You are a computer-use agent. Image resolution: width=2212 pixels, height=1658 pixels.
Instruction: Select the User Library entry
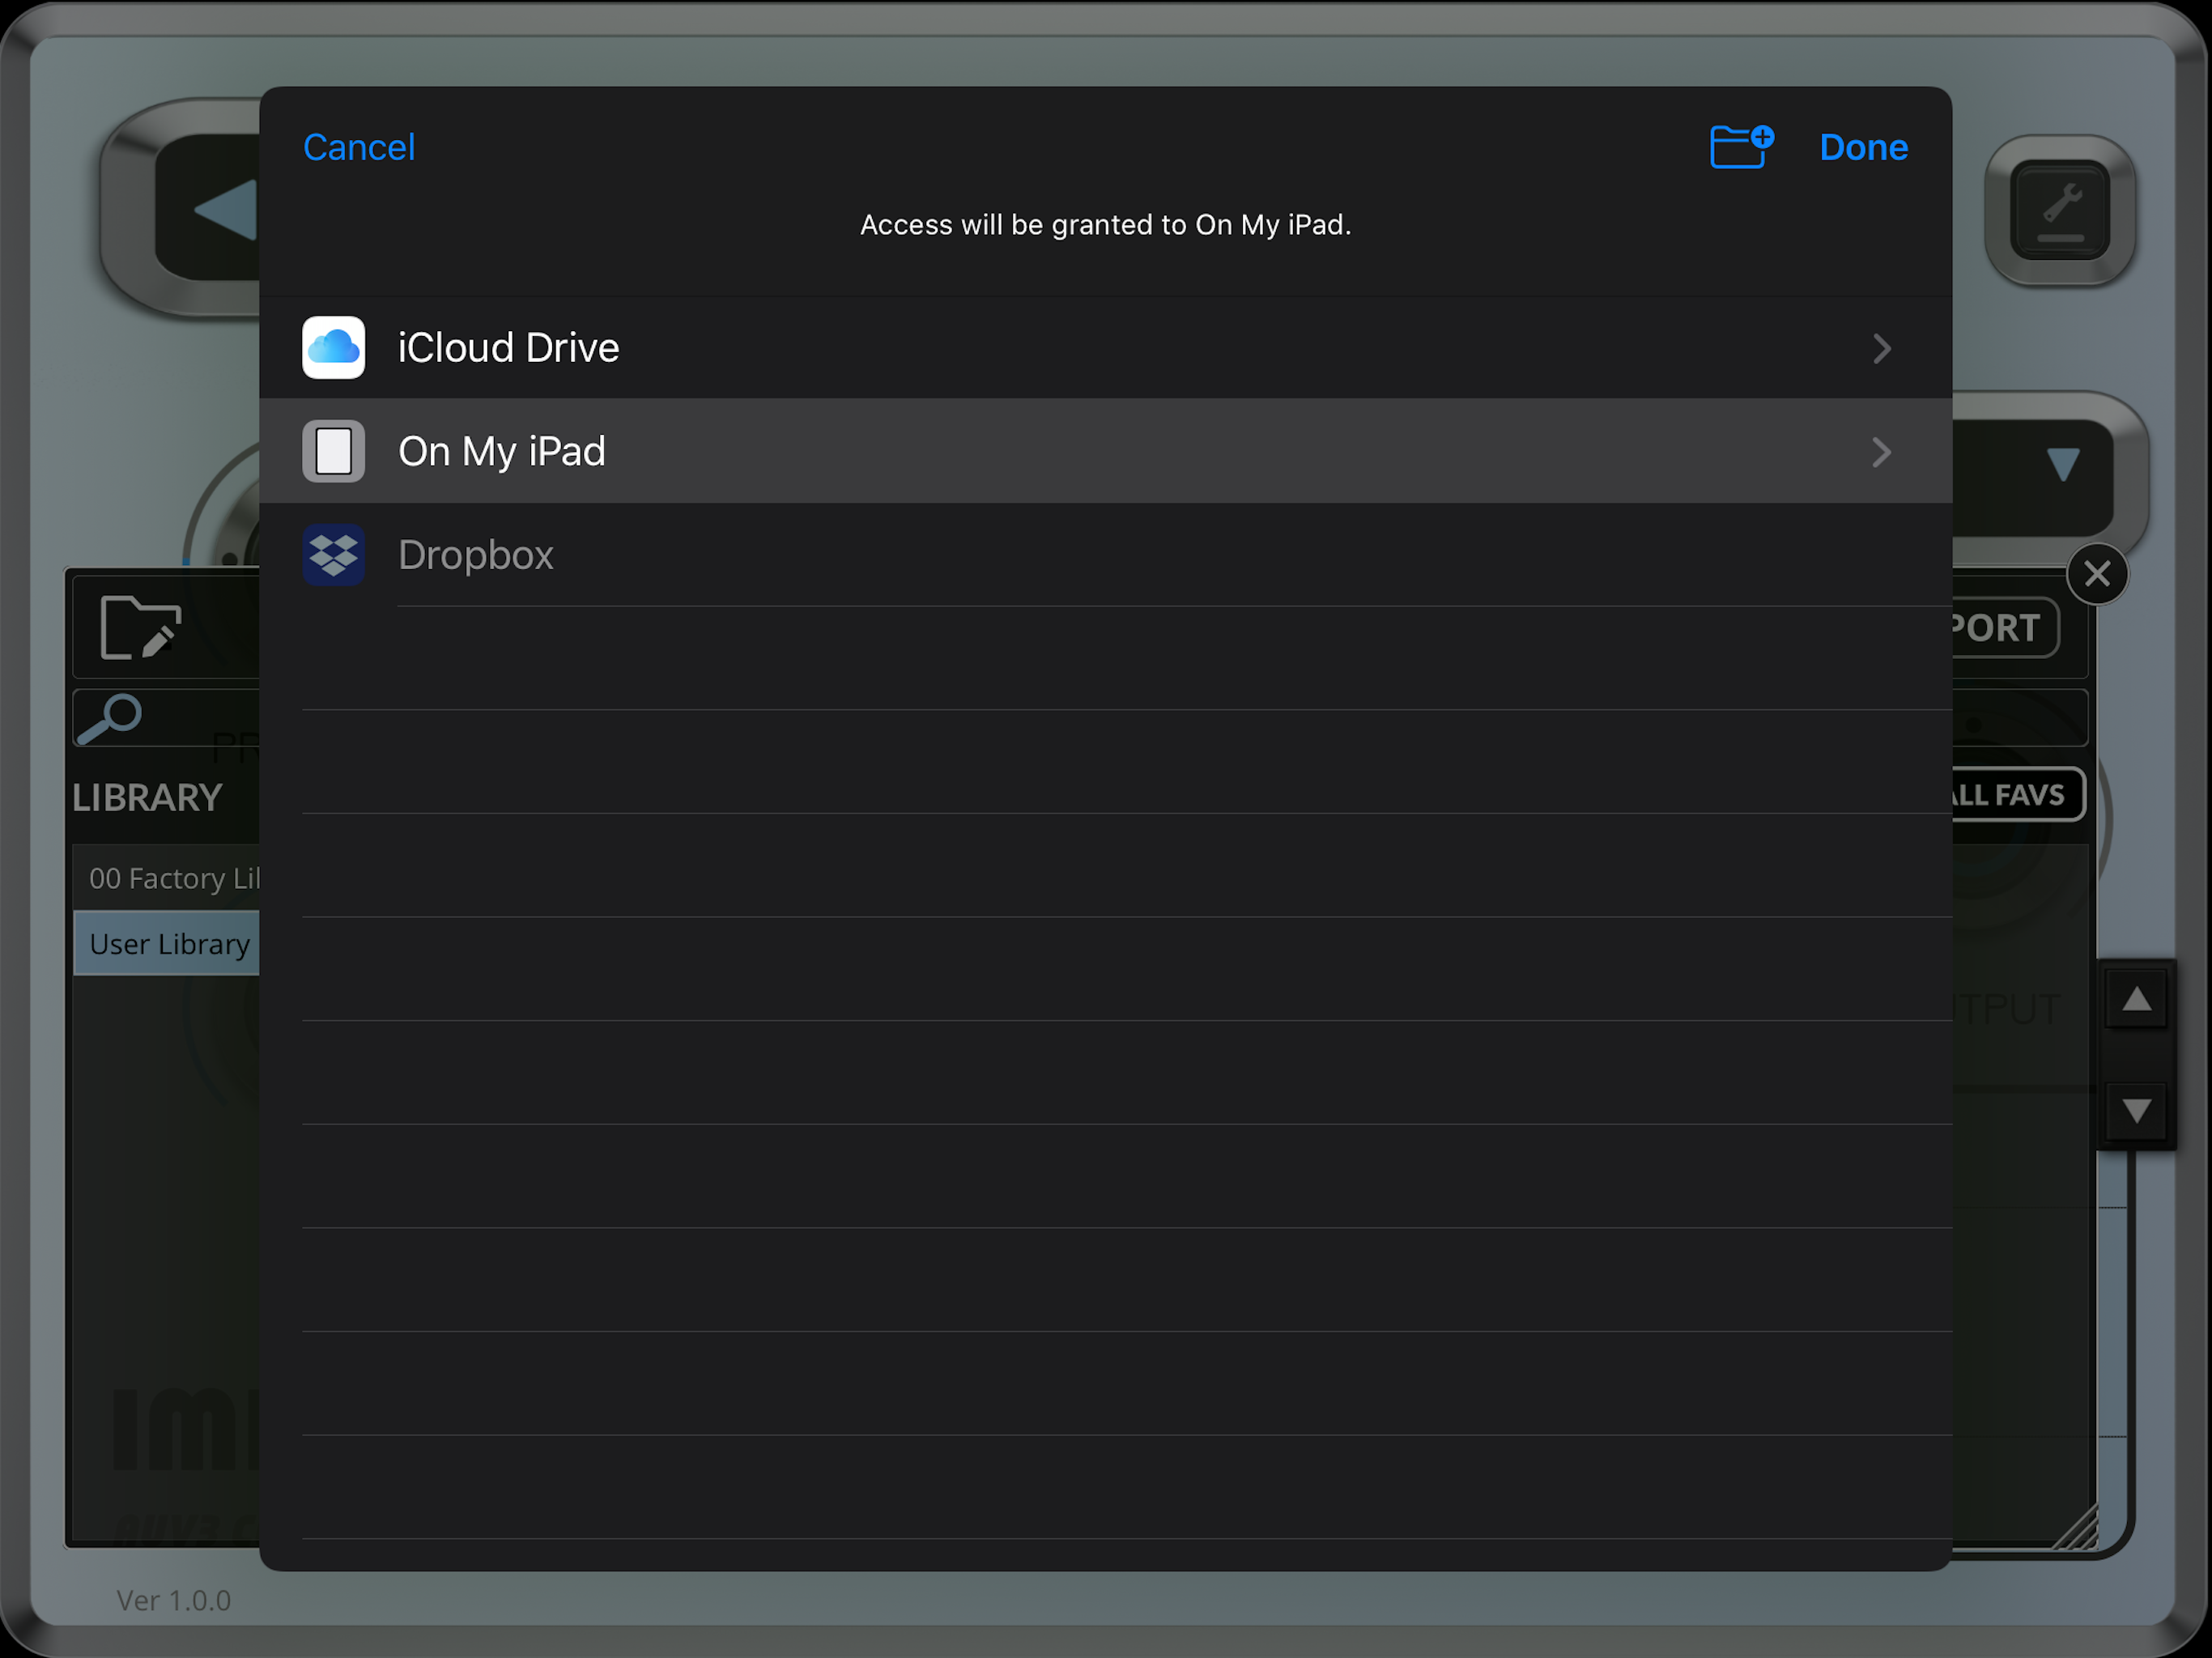pyautogui.click(x=168, y=944)
